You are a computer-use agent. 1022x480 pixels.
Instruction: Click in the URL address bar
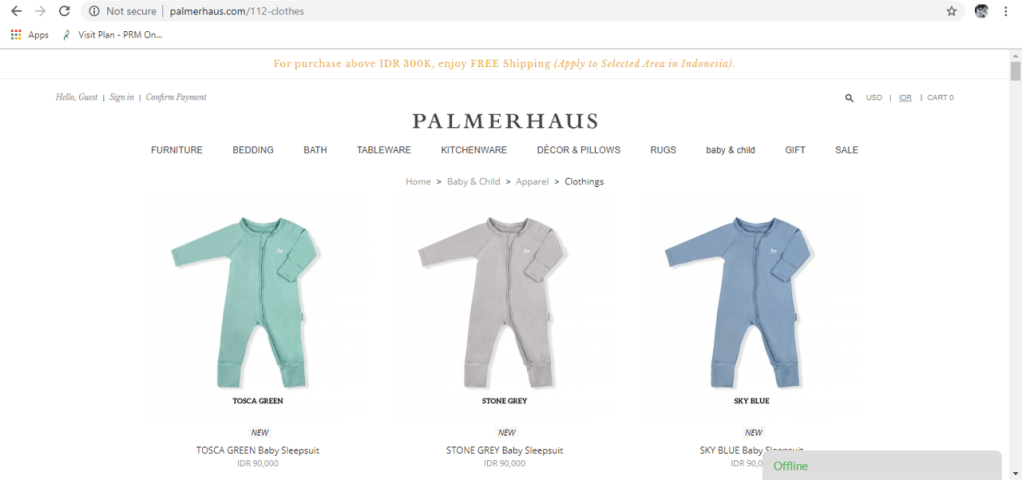tap(521, 11)
